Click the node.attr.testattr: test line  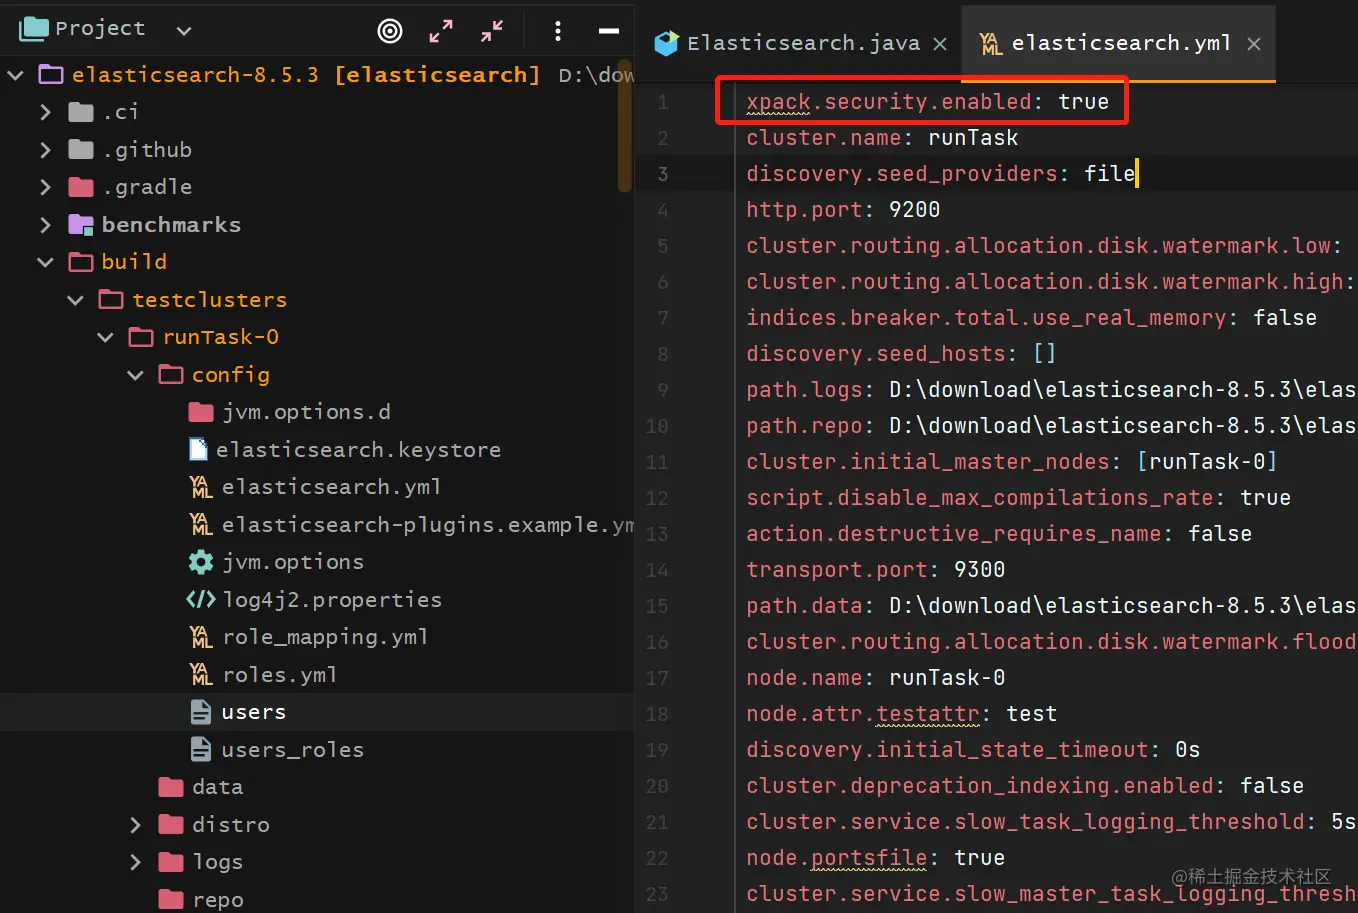[x=901, y=714]
